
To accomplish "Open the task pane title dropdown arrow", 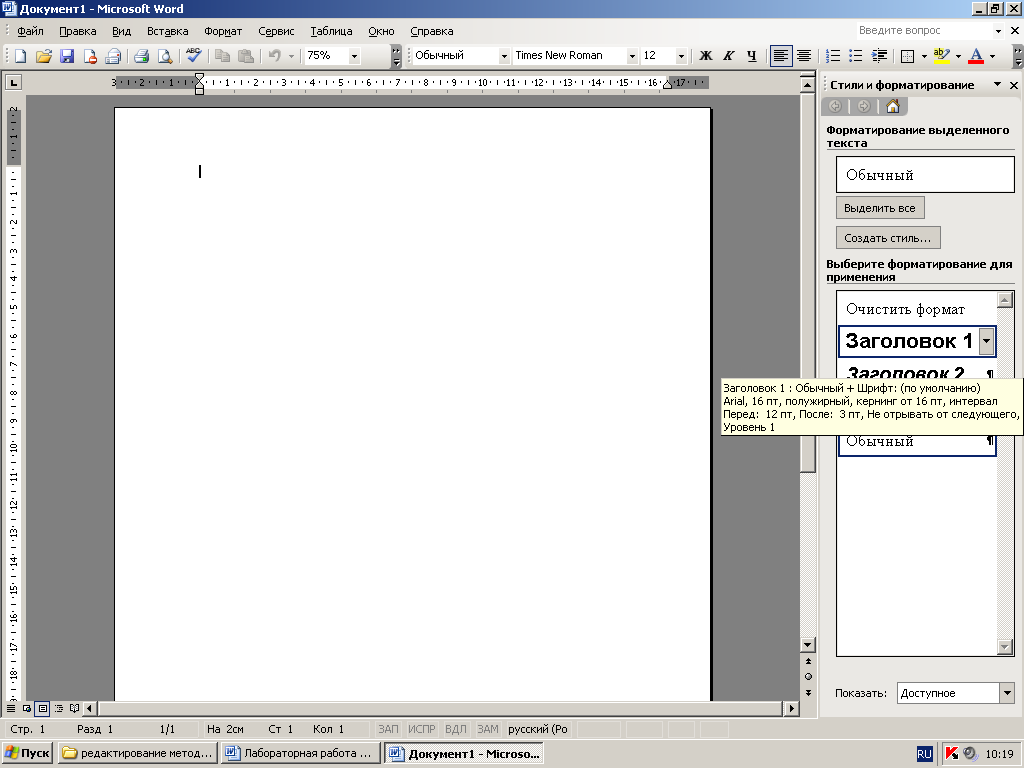I will [x=997, y=84].
